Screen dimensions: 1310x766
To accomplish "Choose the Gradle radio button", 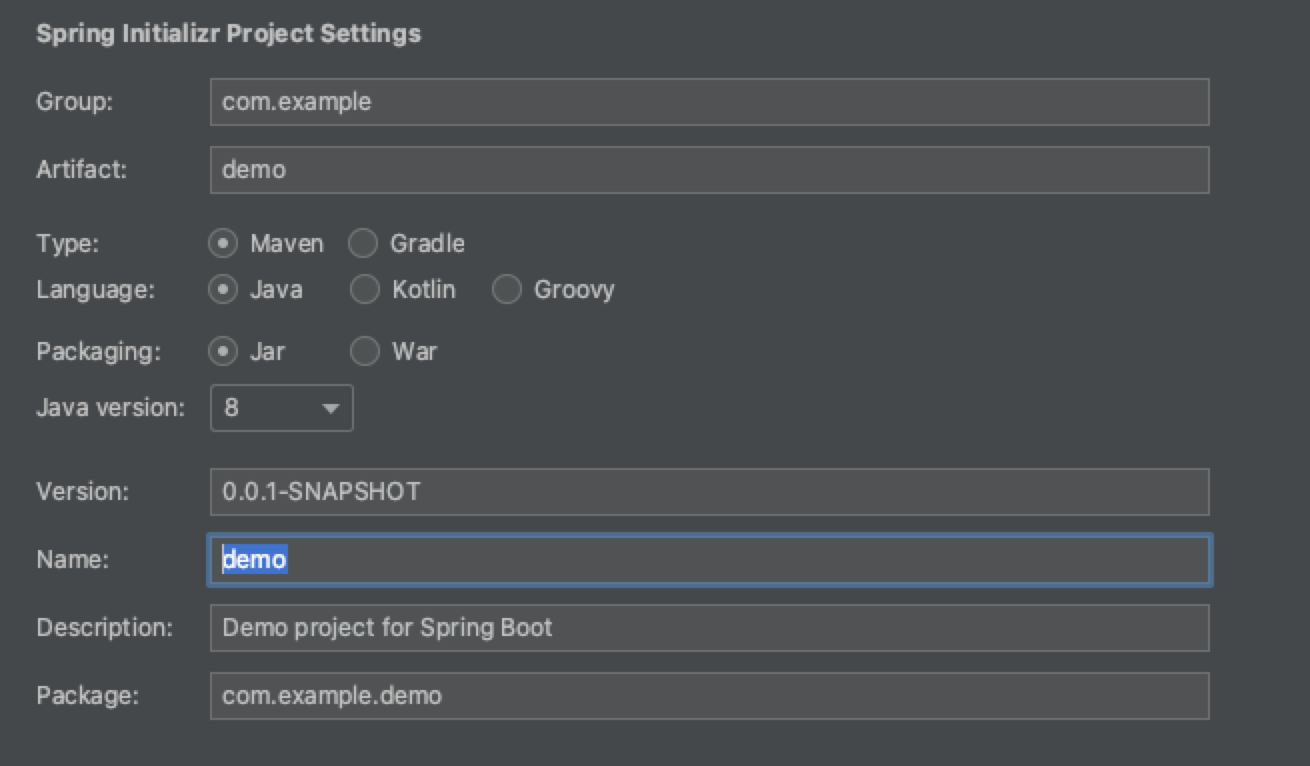I will point(364,243).
